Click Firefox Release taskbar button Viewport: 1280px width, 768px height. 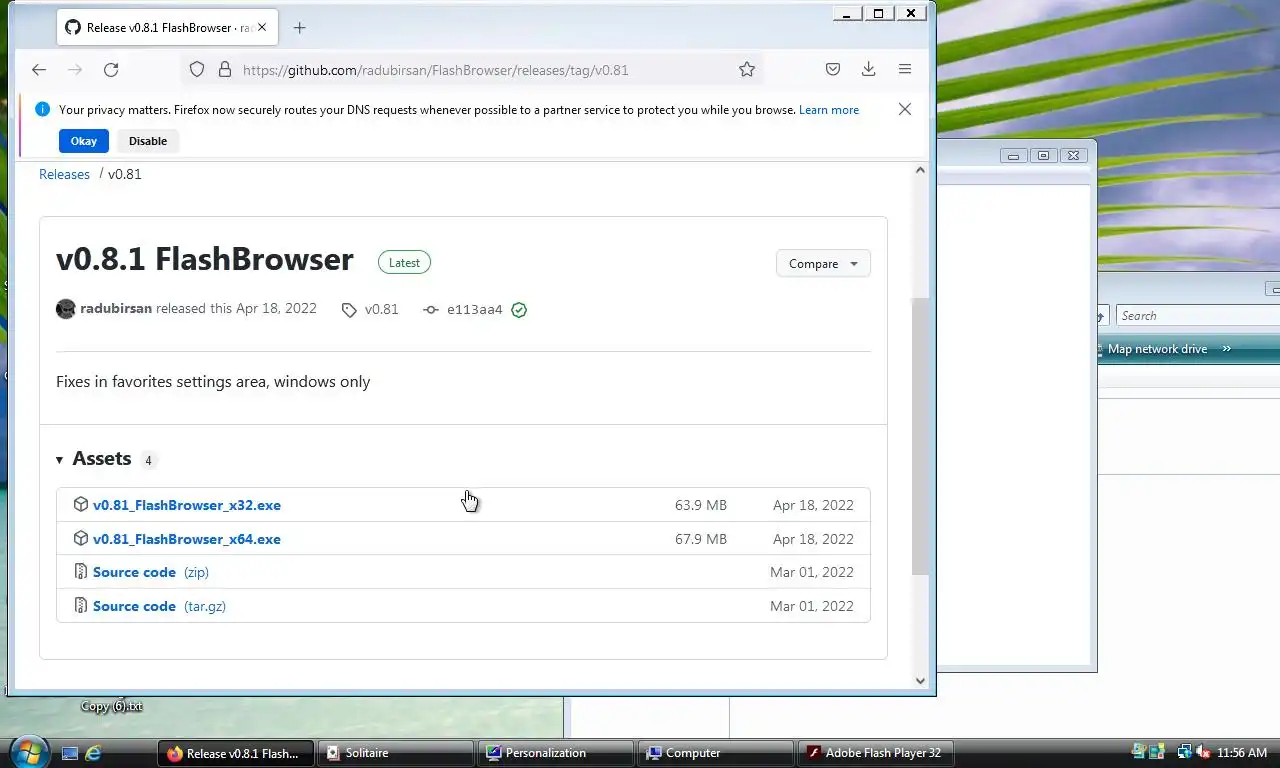[236, 753]
